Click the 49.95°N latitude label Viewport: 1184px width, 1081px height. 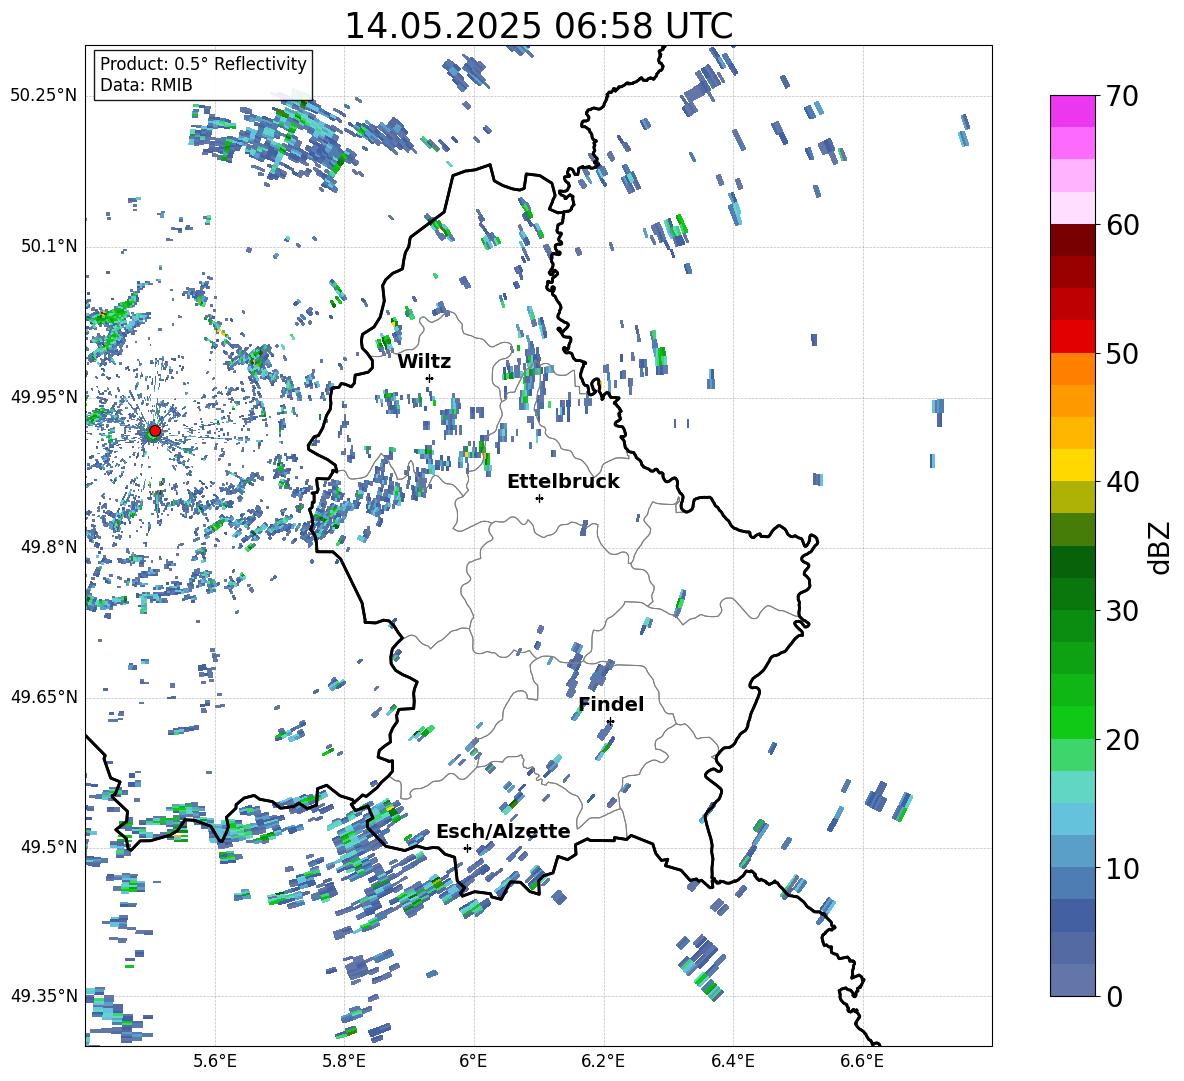point(44,396)
